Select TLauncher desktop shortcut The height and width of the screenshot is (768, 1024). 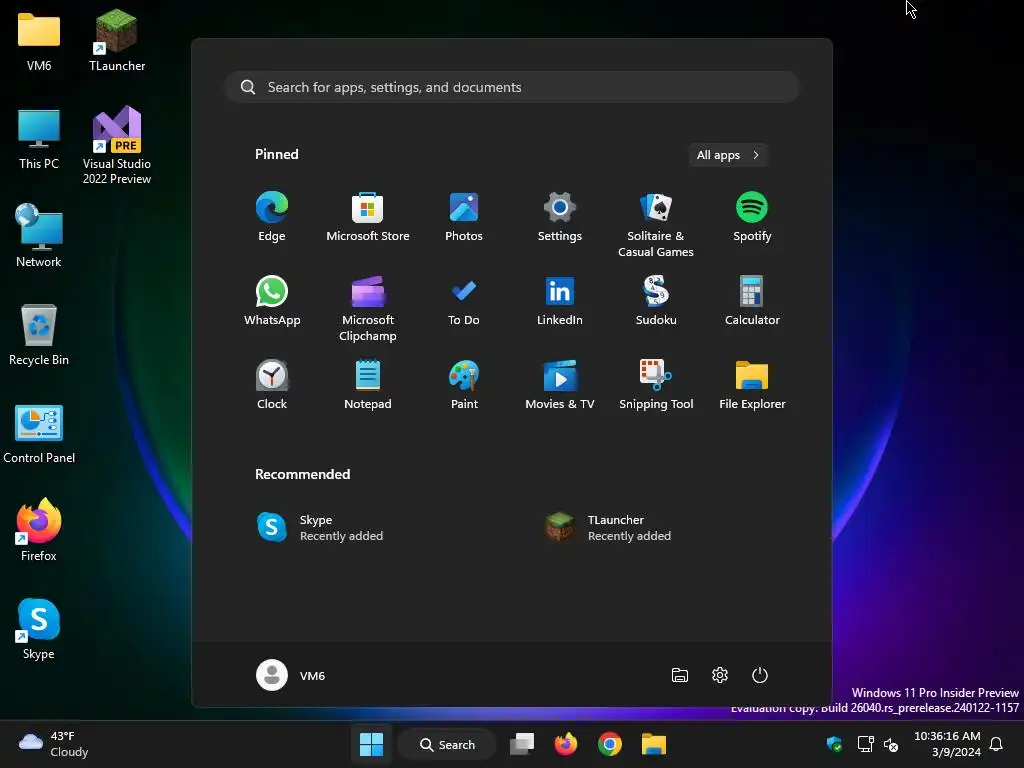[x=117, y=41]
